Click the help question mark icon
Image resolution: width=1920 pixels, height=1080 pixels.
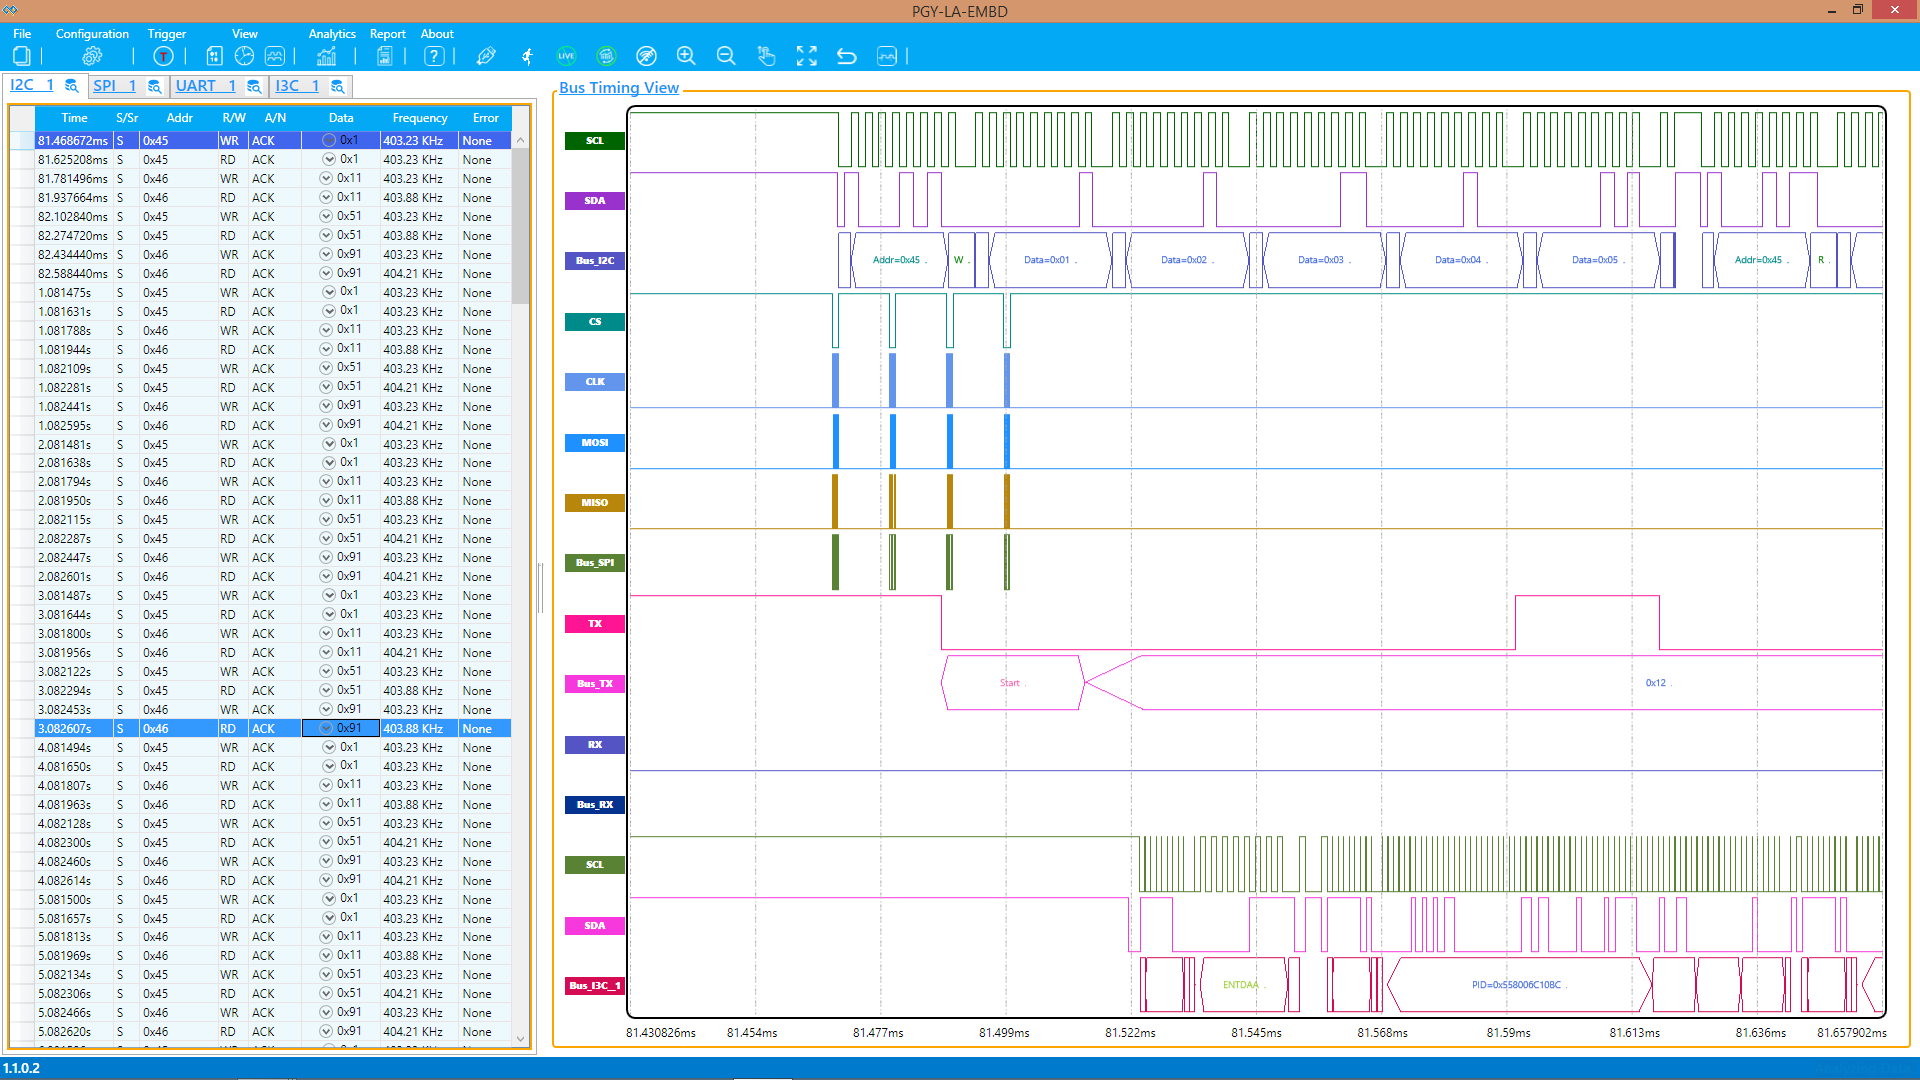point(434,56)
